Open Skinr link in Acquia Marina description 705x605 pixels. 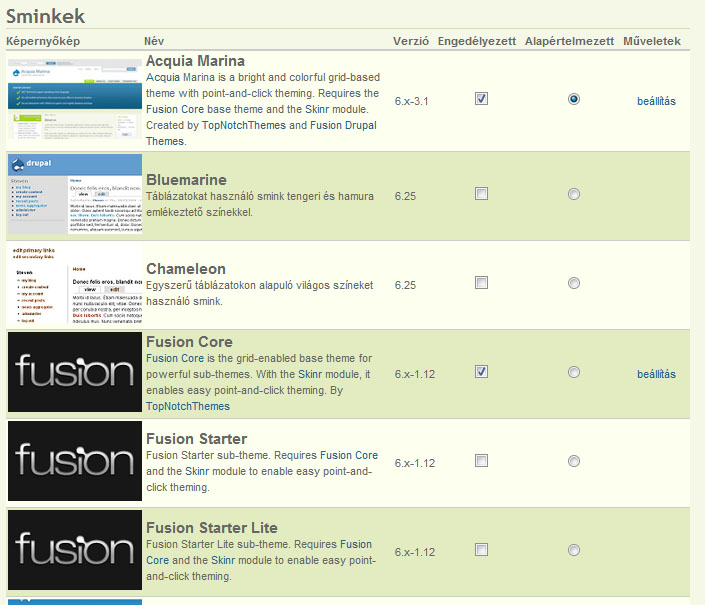tap(317, 109)
